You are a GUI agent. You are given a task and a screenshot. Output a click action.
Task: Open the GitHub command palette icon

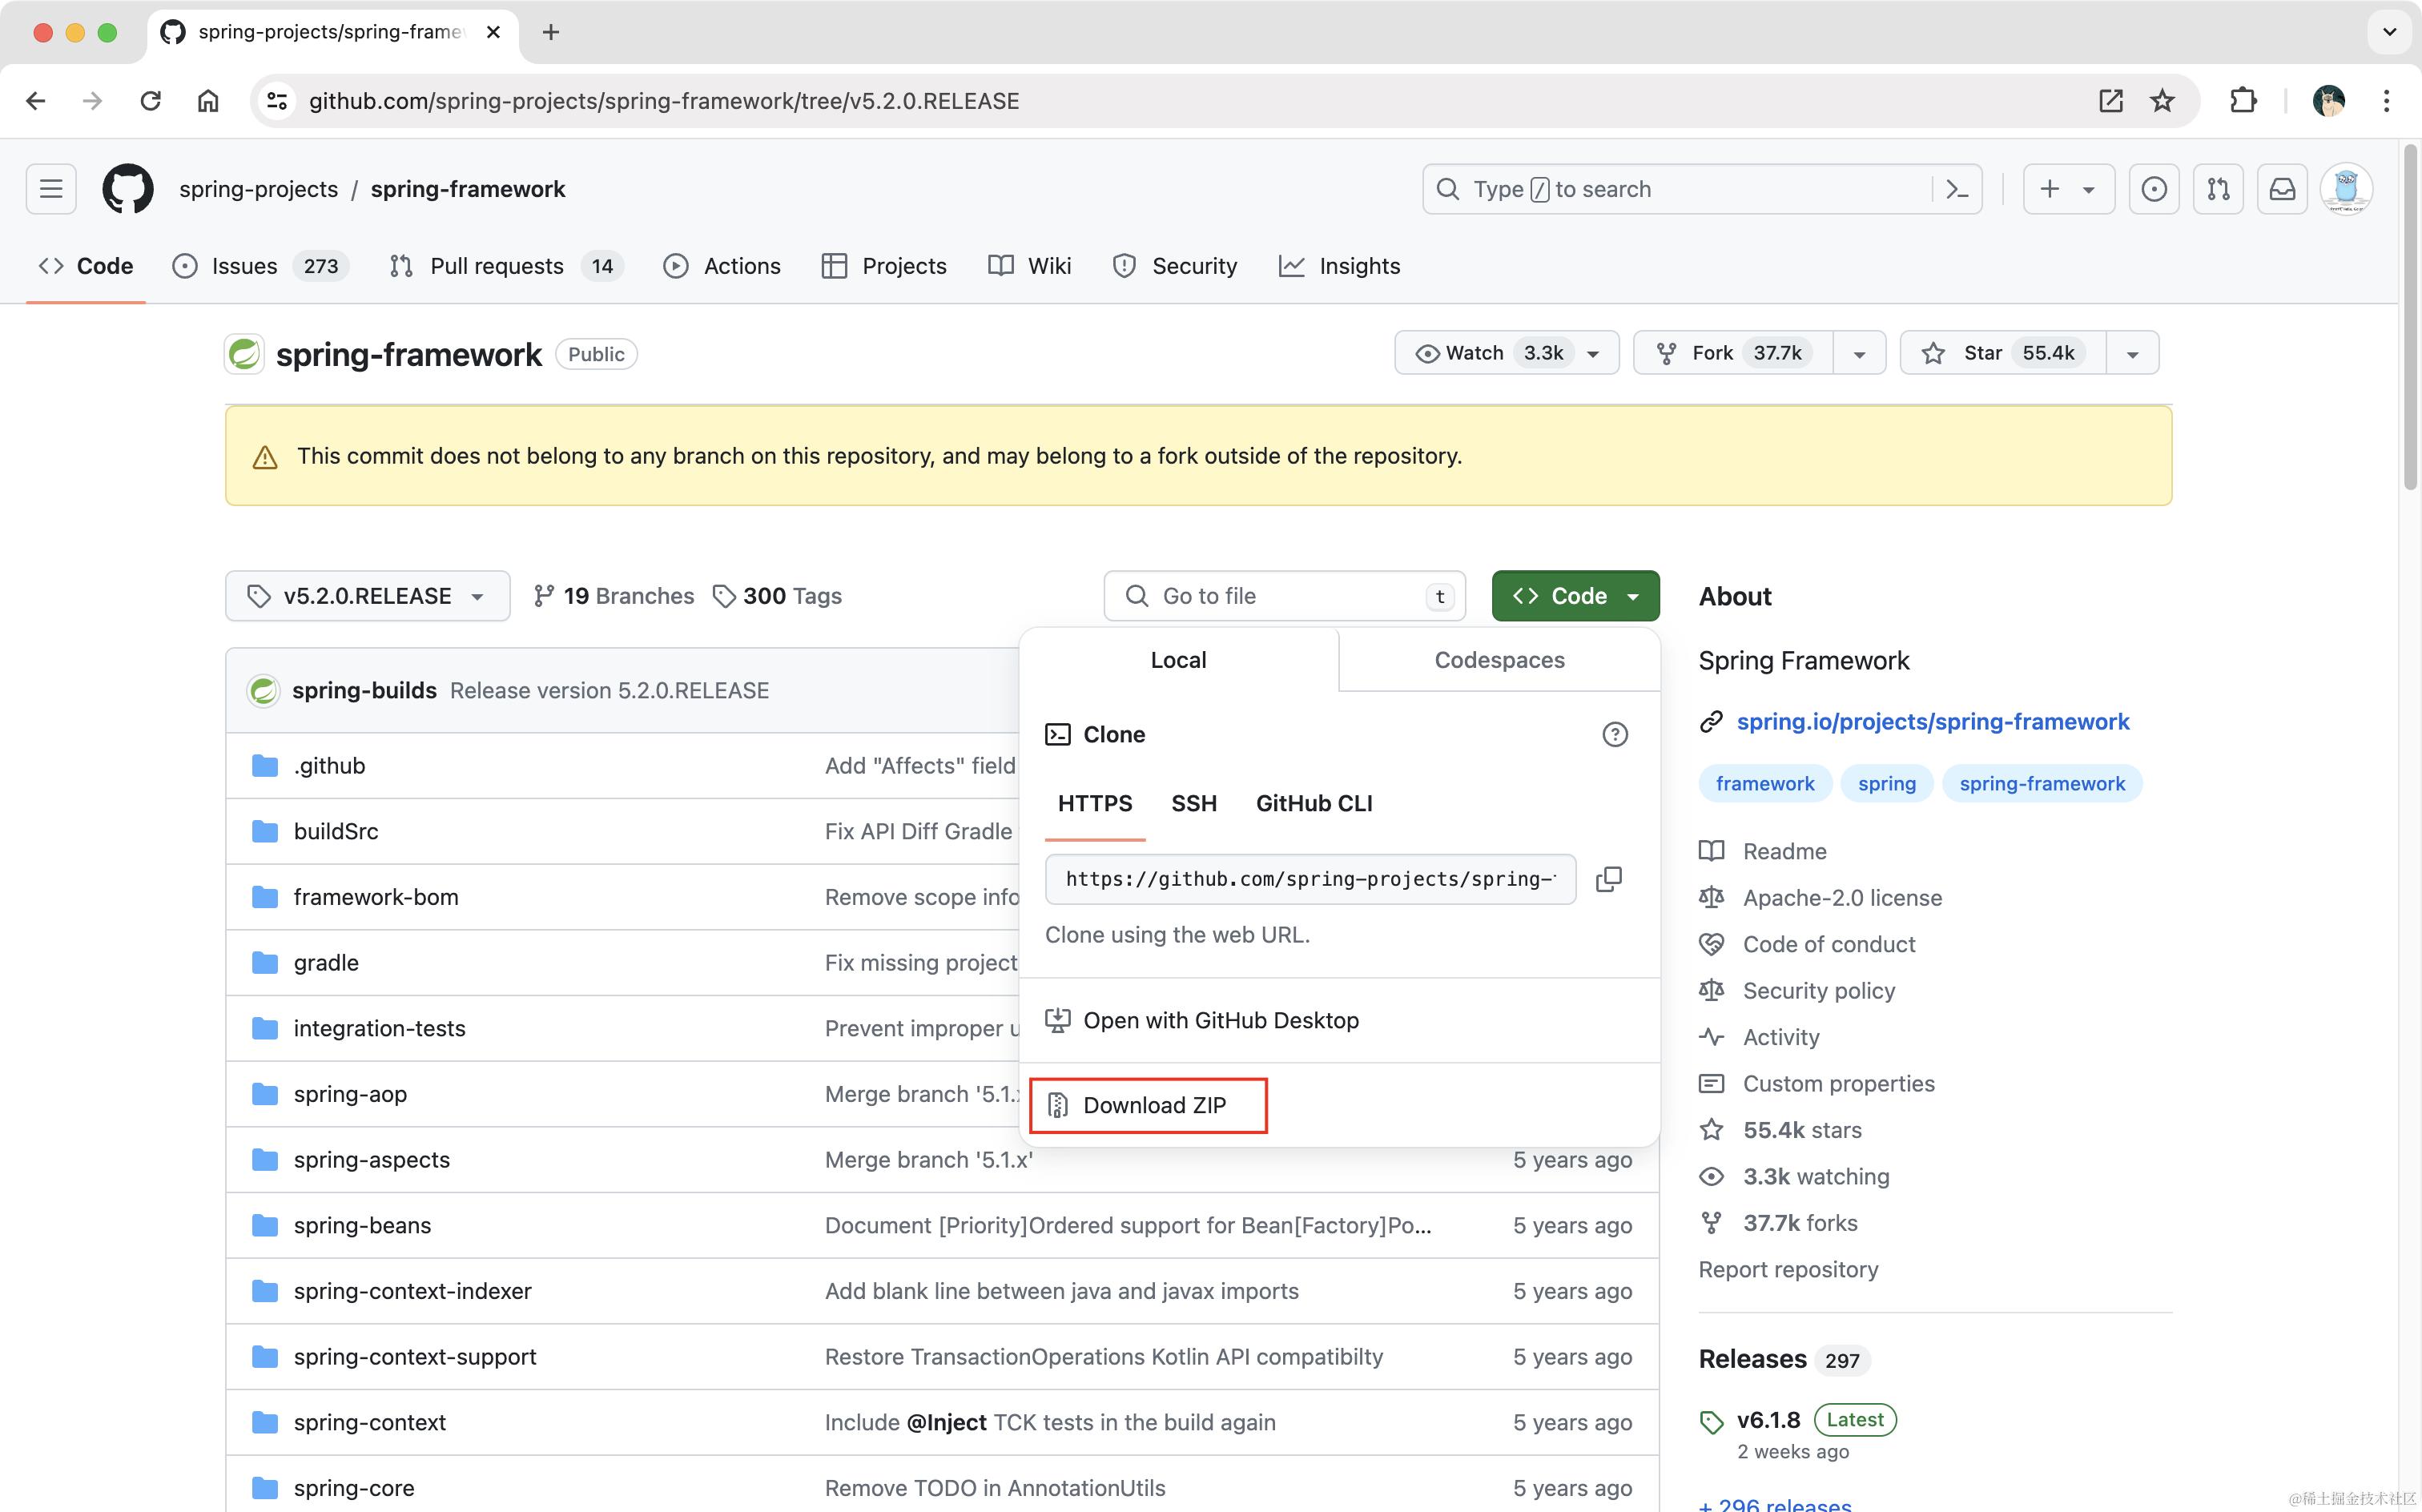tap(1957, 189)
